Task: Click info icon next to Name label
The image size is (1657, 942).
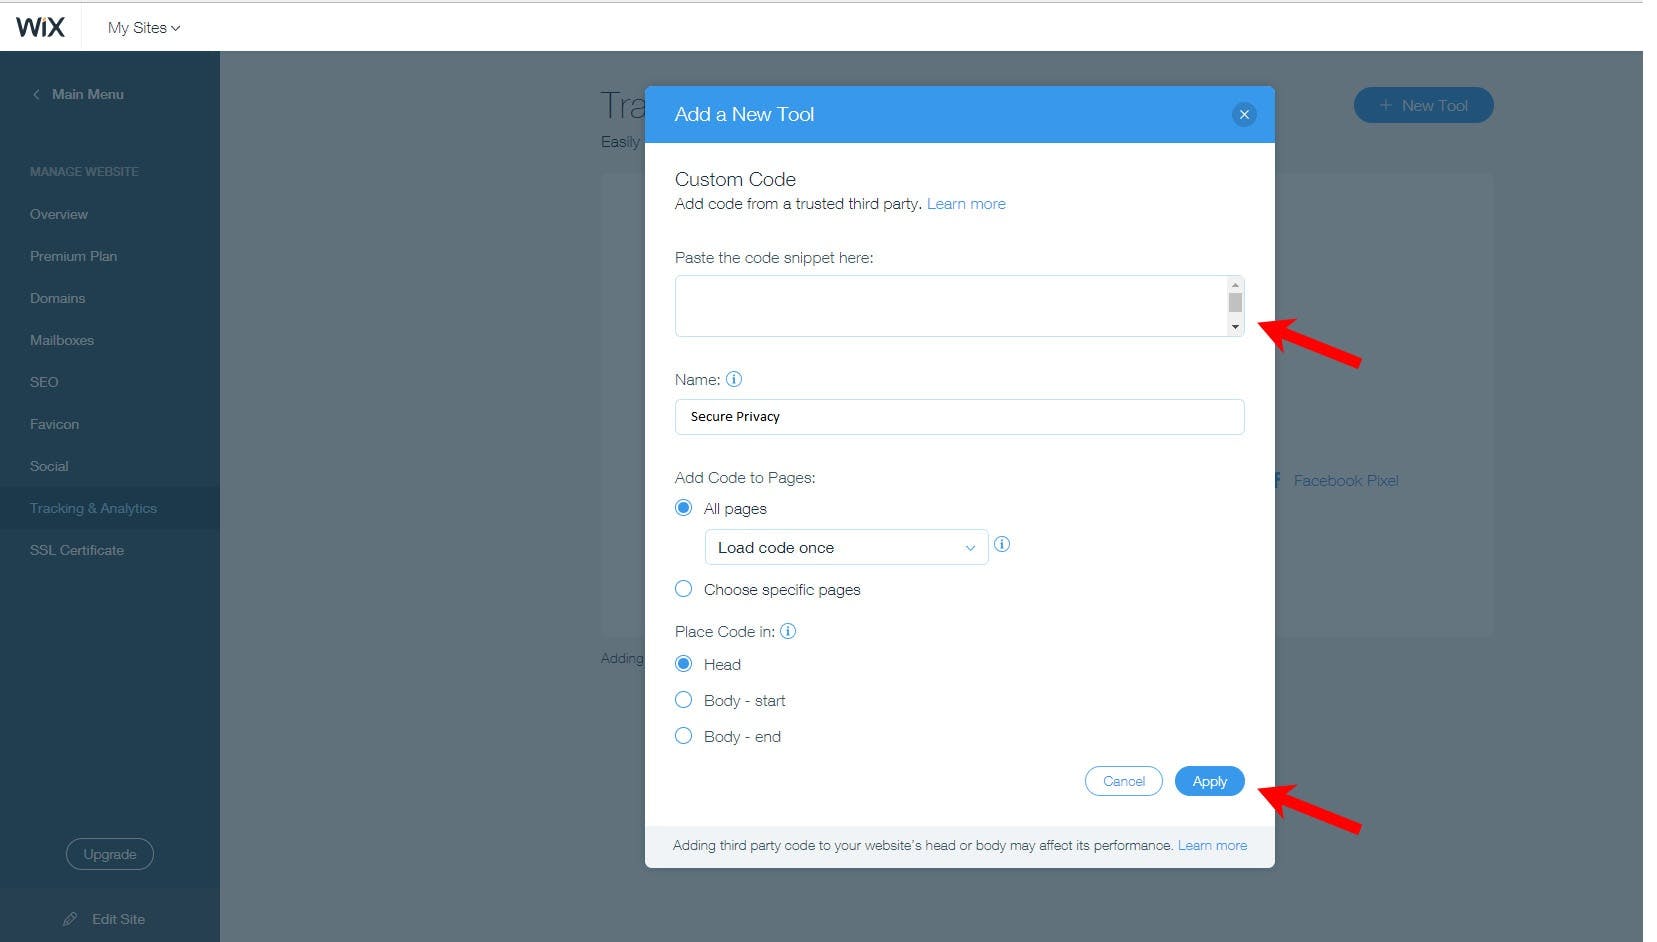Action: tap(734, 379)
